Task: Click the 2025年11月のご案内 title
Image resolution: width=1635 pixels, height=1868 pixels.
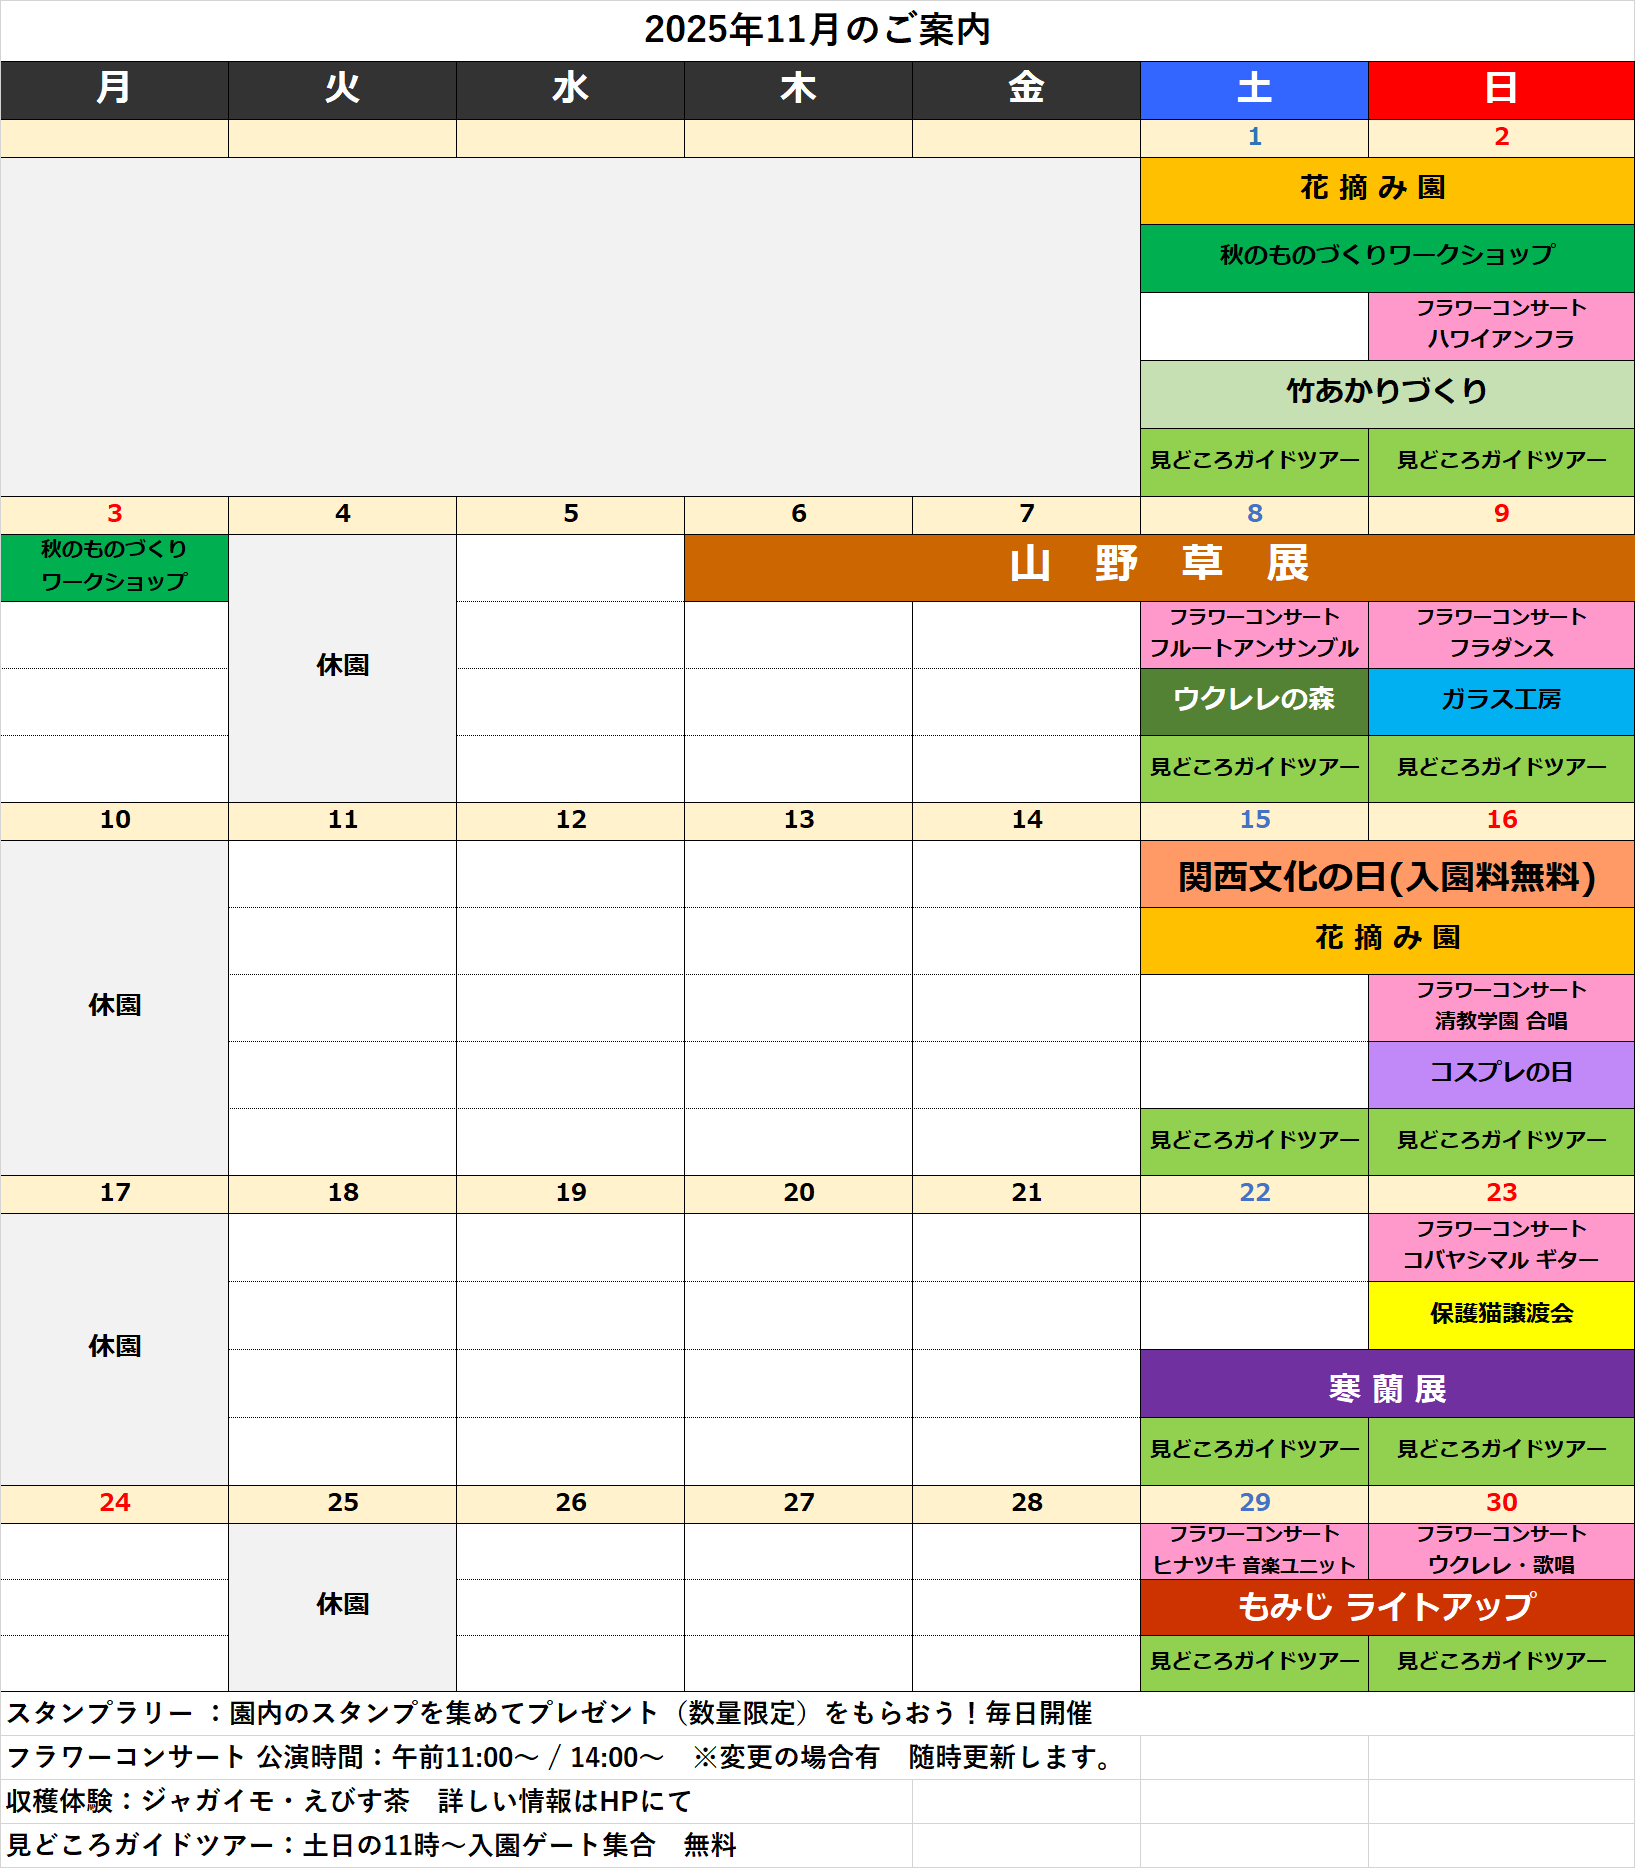Action: [x=817, y=30]
